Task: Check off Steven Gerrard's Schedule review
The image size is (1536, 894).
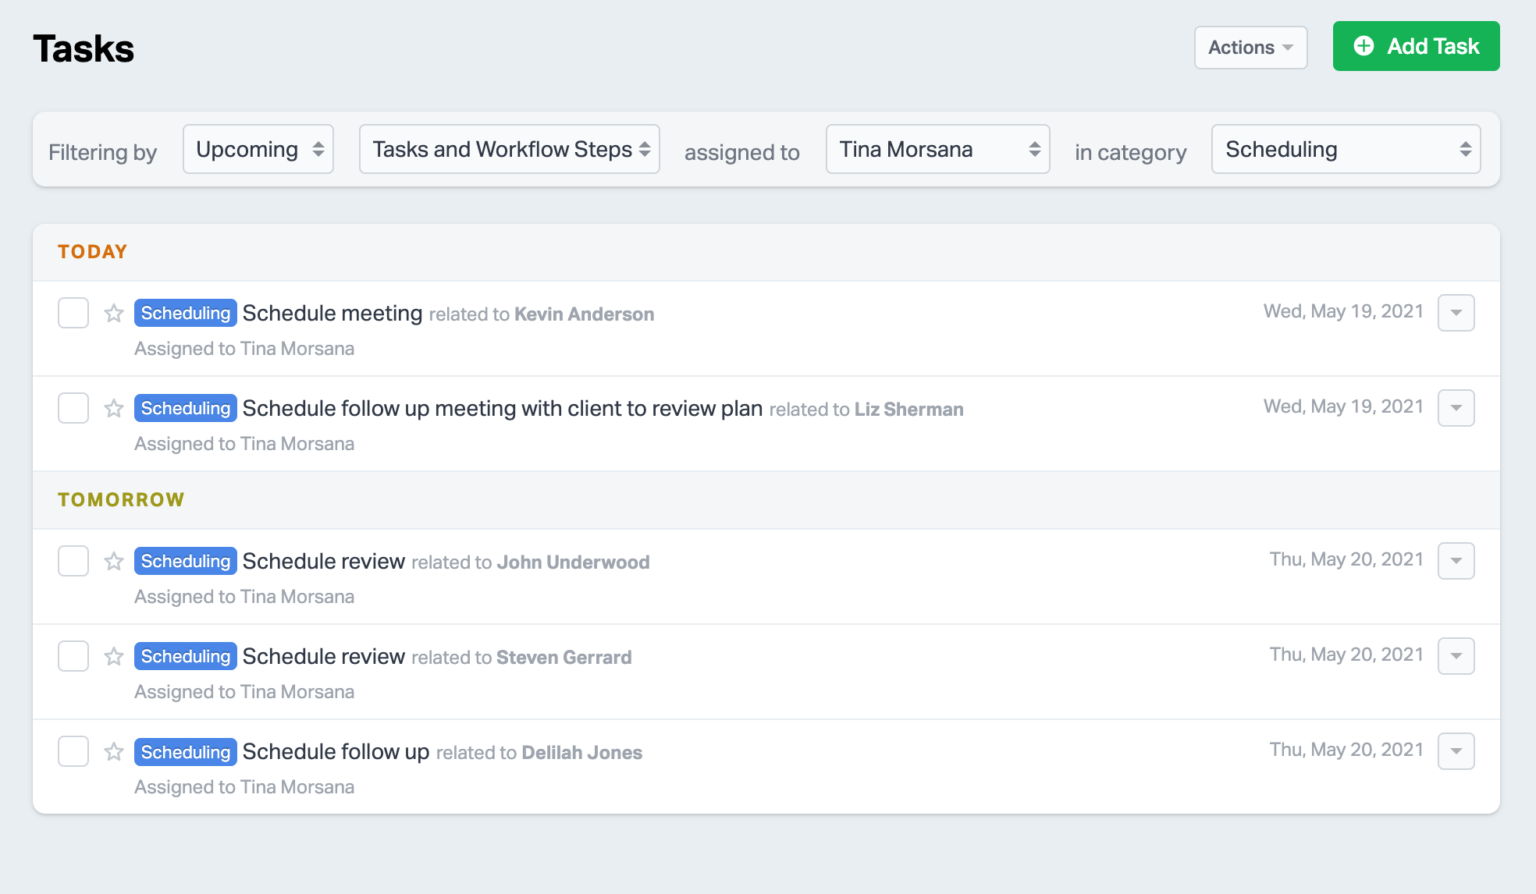Action: [73, 656]
